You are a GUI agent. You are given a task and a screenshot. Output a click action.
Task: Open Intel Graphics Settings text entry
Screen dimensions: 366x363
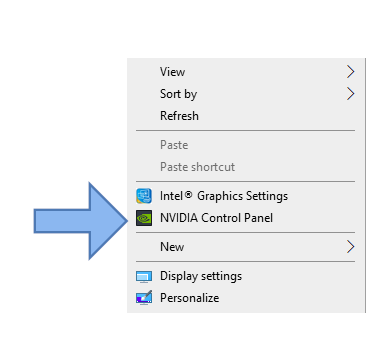click(x=224, y=196)
